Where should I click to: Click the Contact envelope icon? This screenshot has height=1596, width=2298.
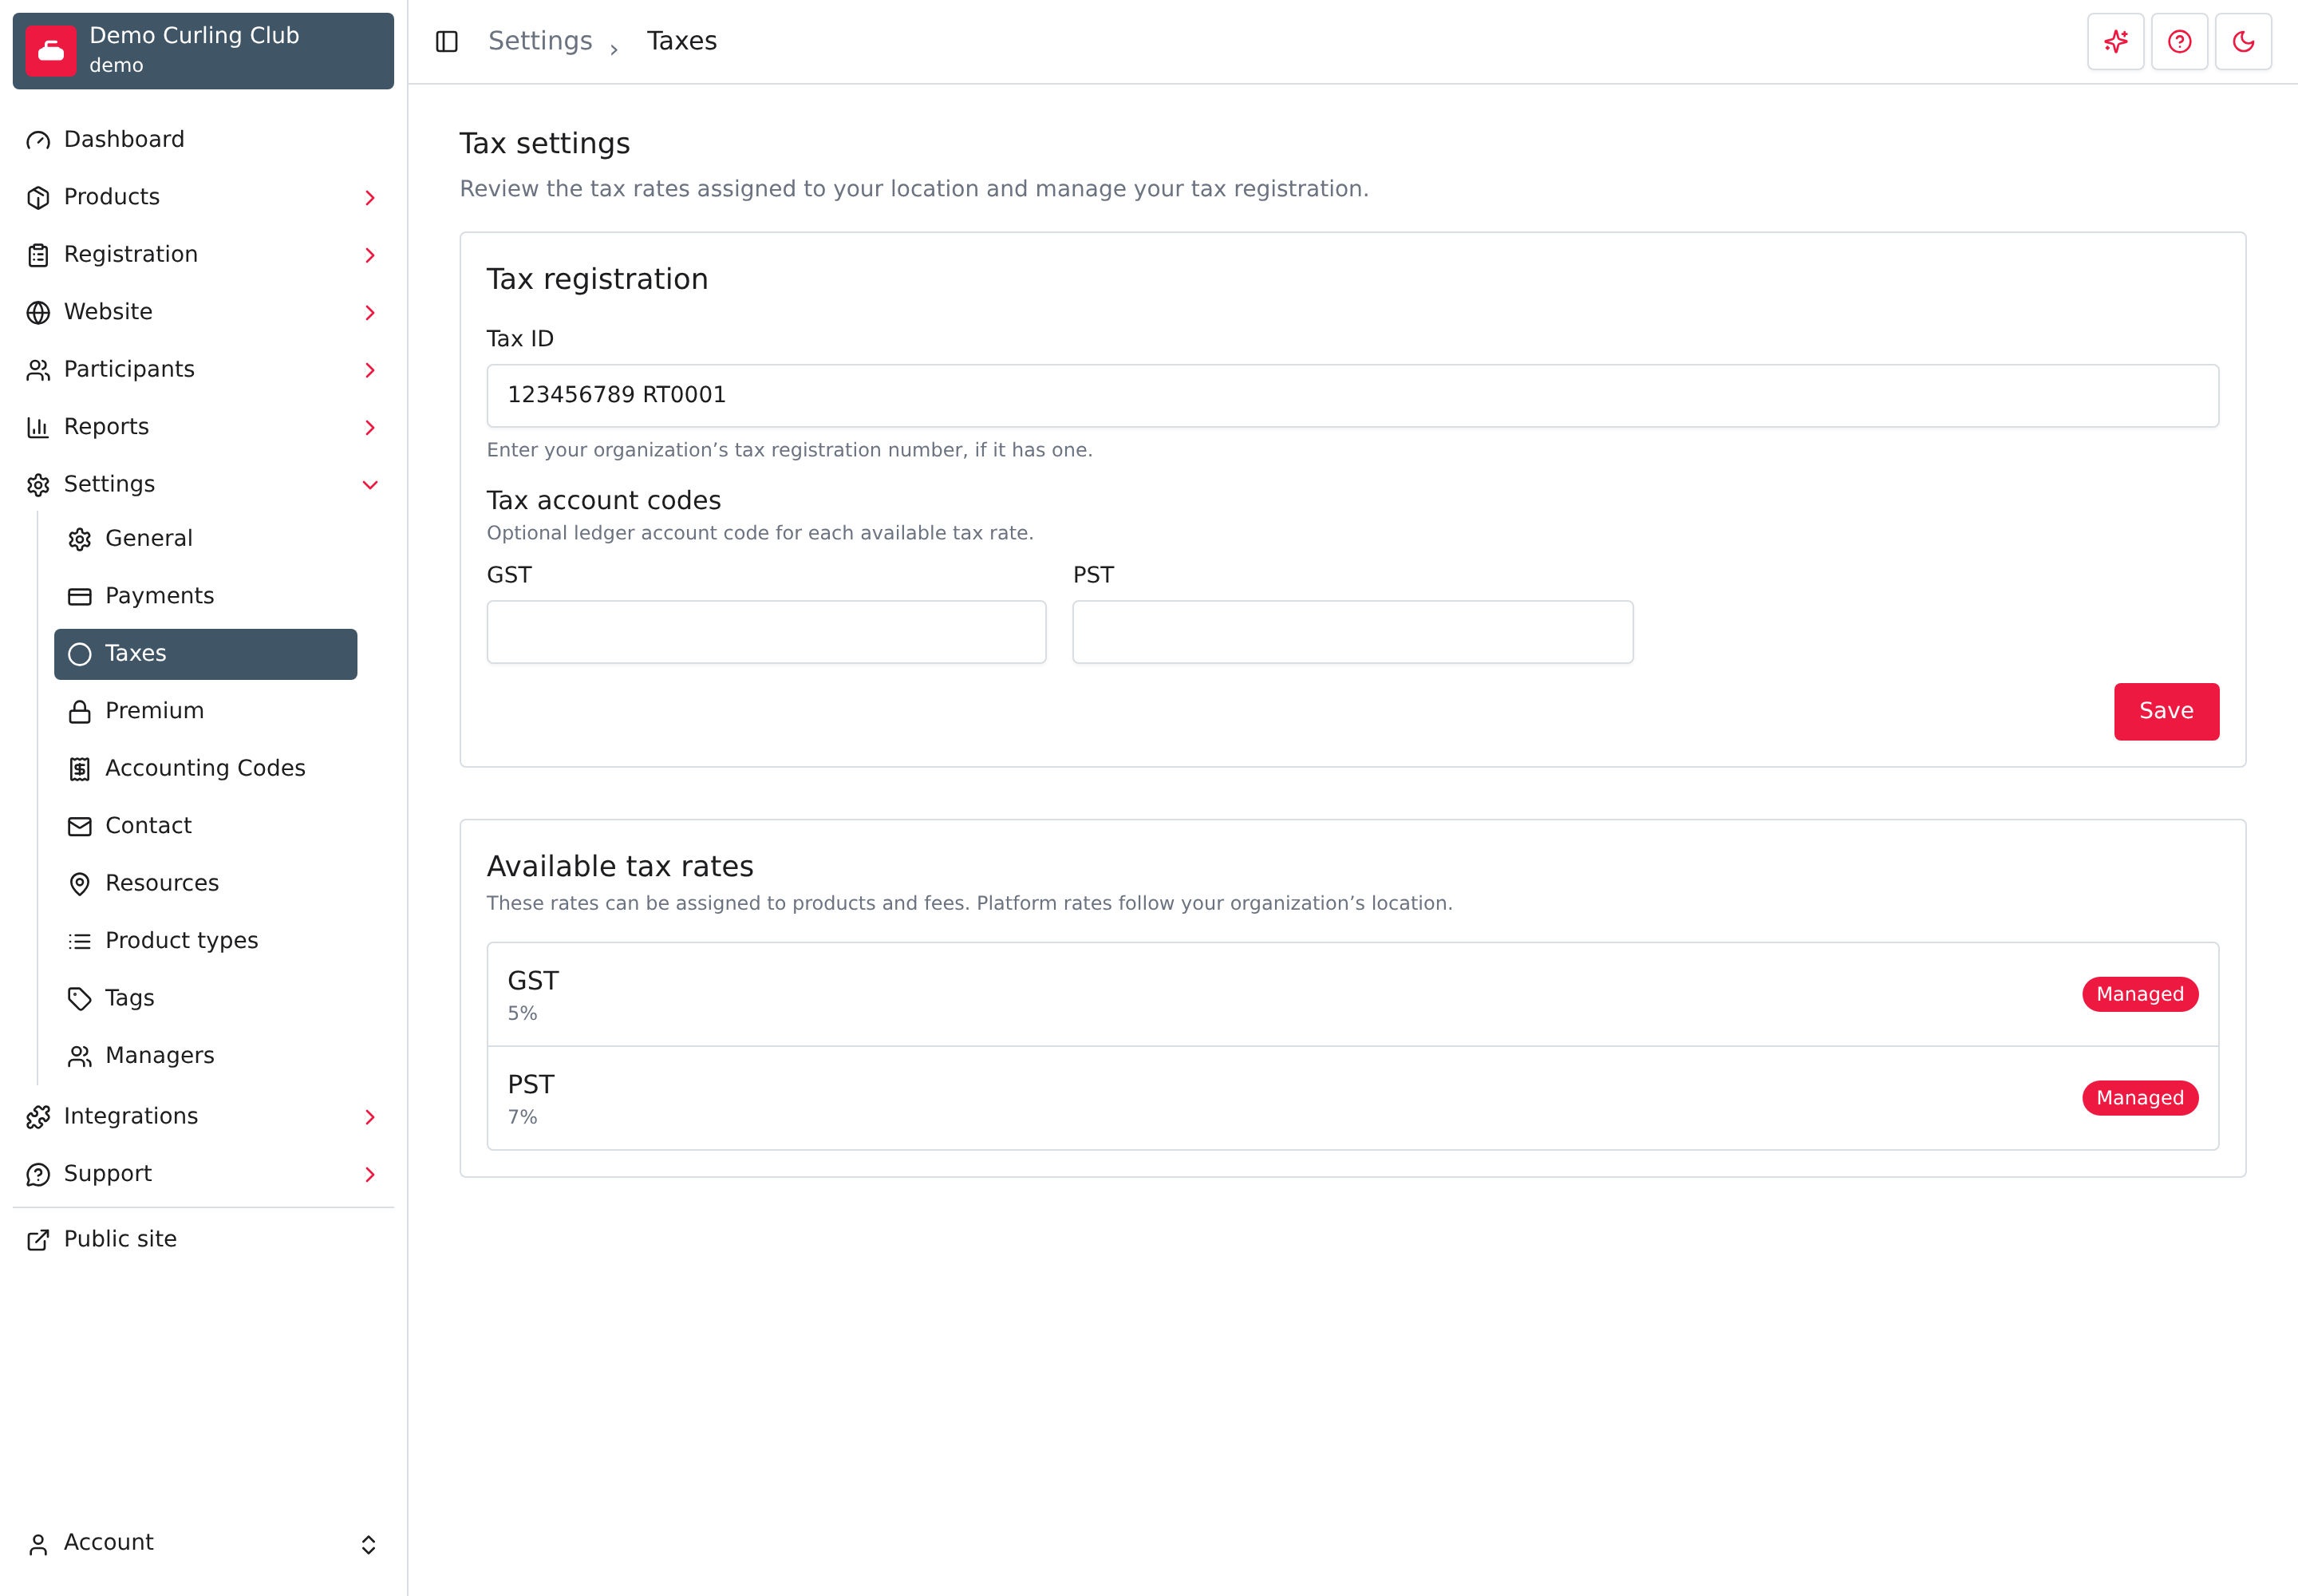(80, 826)
